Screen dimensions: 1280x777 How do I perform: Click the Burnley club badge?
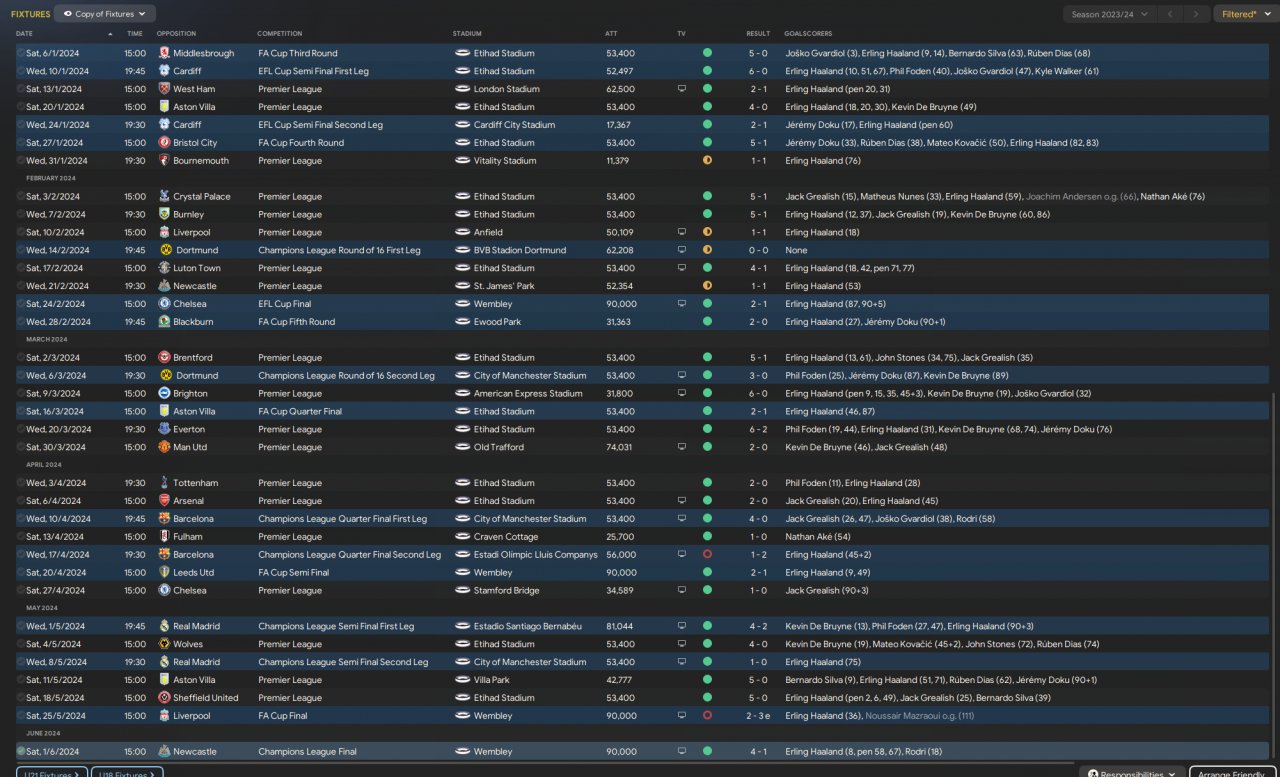tap(165, 215)
